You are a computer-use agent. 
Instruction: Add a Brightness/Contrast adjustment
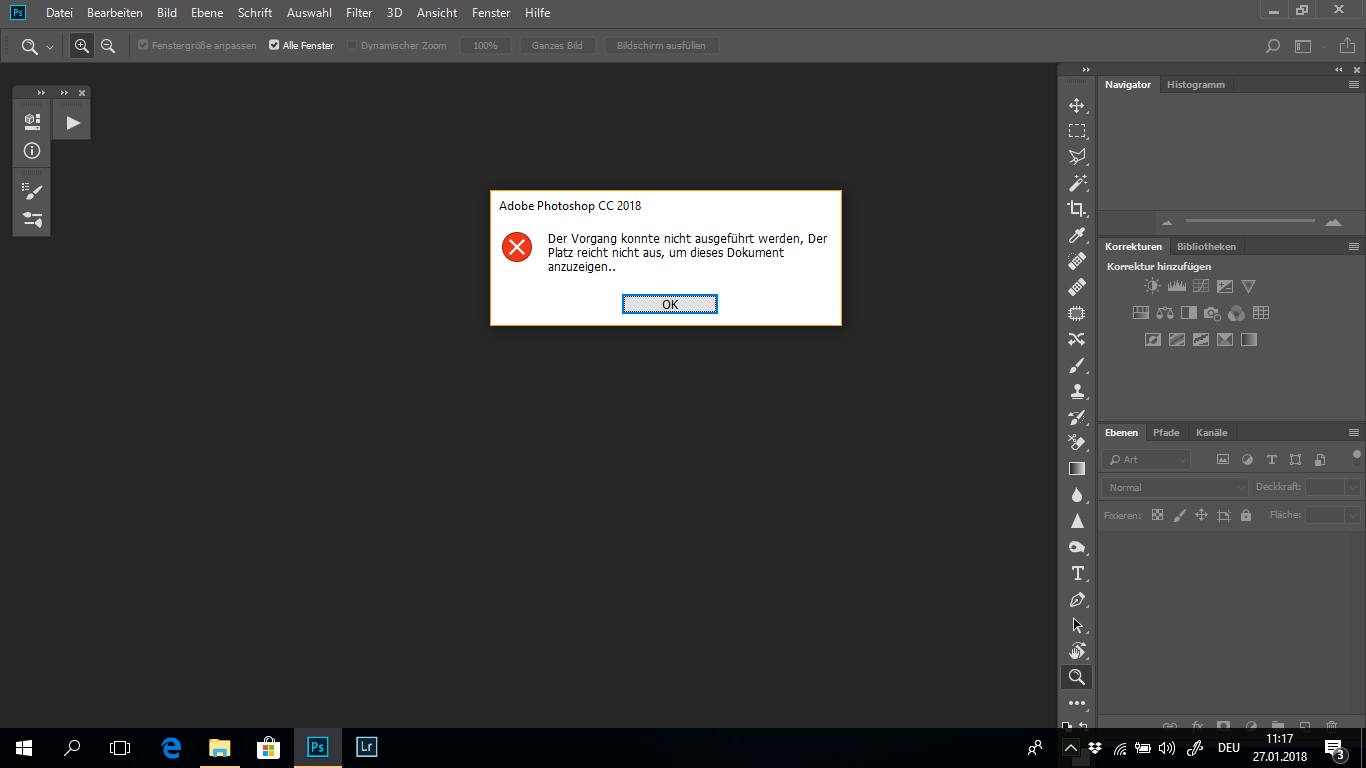[x=1152, y=286]
